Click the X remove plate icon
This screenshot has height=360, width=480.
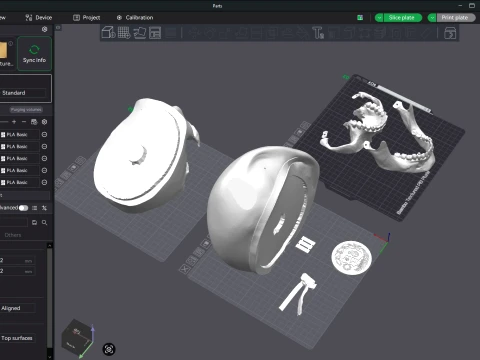(184, 269)
